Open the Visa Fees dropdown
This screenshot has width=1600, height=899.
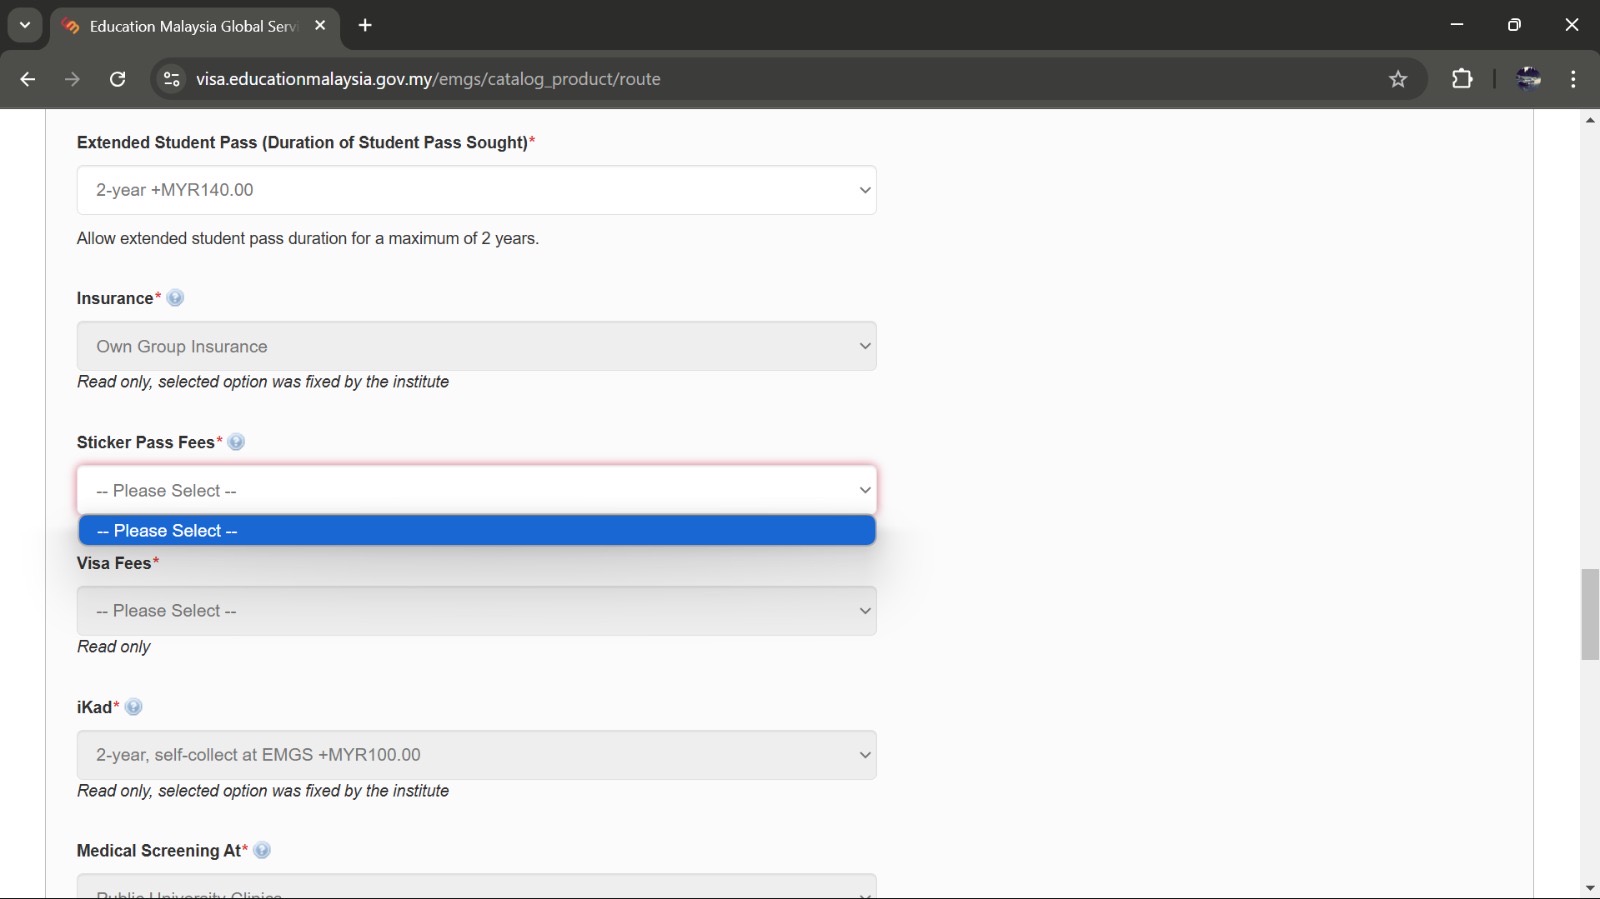[x=476, y=611]
